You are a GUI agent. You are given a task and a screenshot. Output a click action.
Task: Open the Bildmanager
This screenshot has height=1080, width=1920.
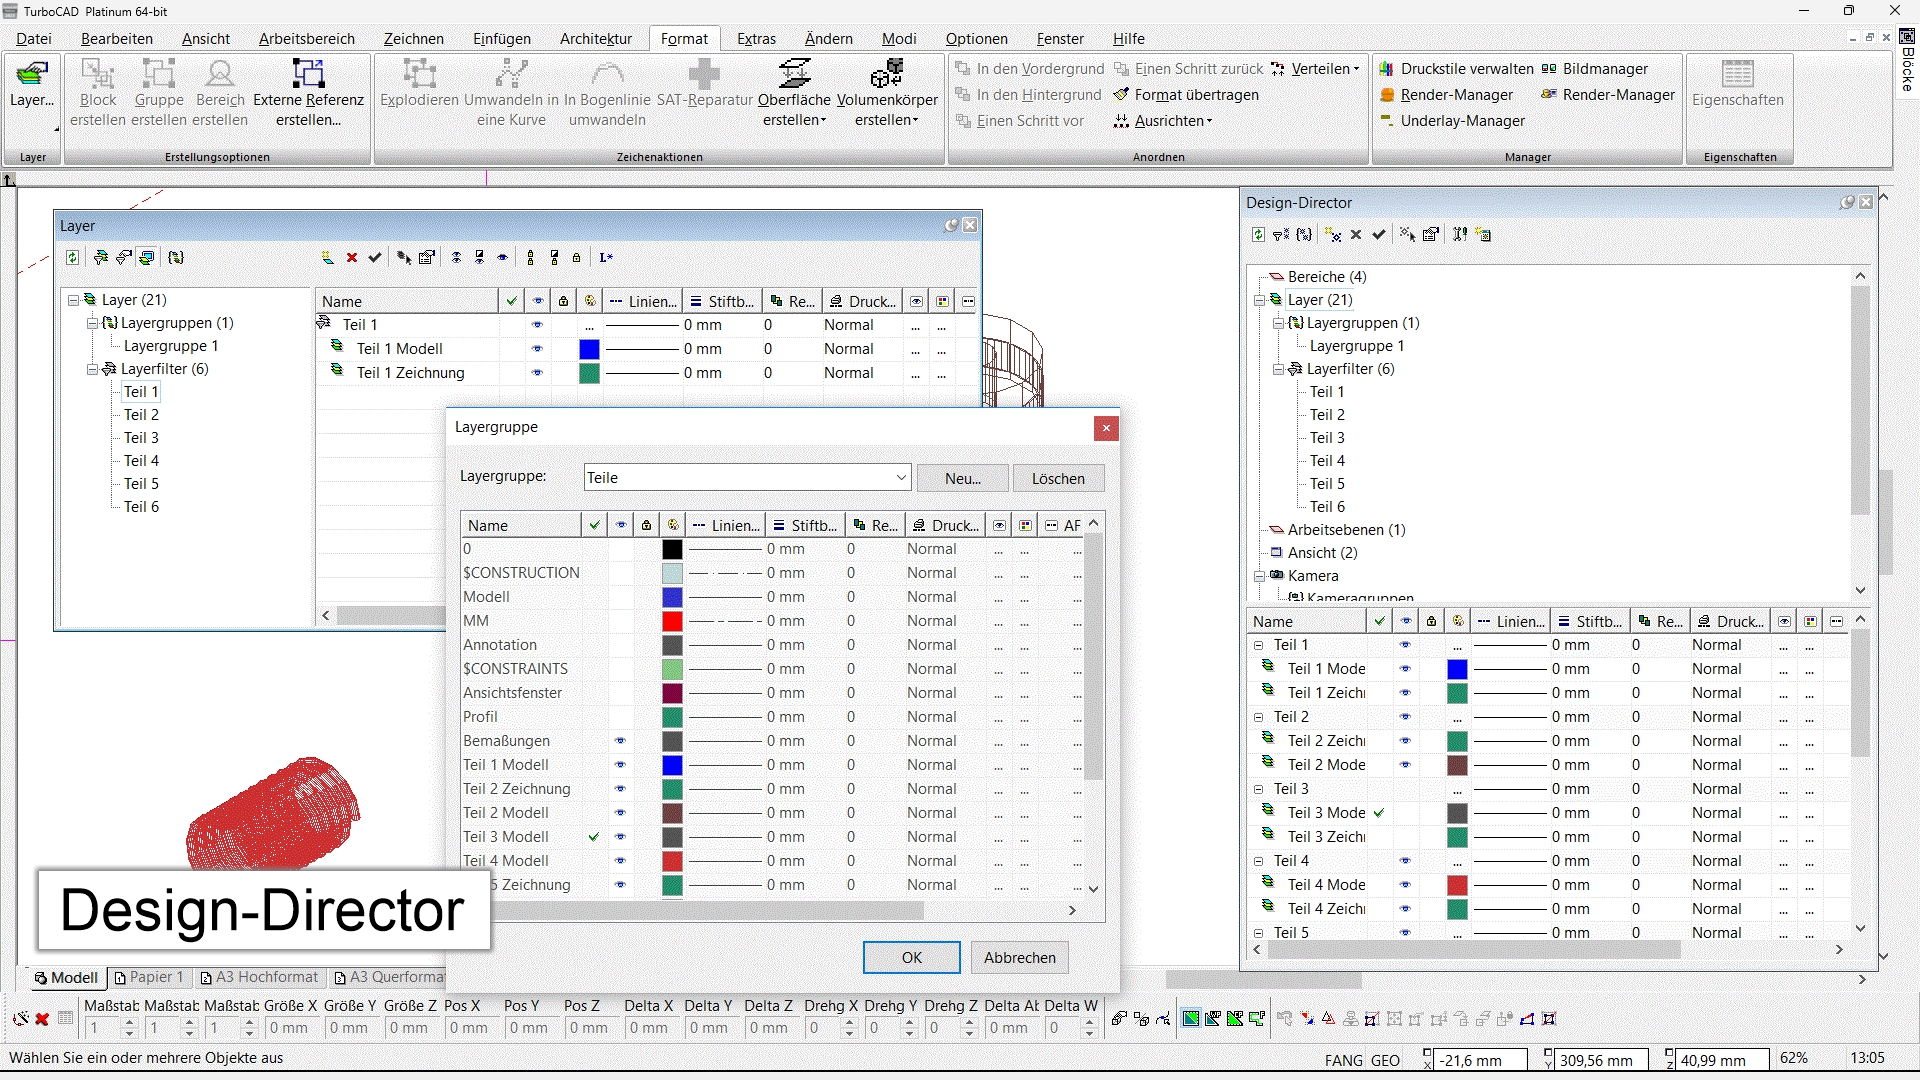click(x=1594, y=69)
